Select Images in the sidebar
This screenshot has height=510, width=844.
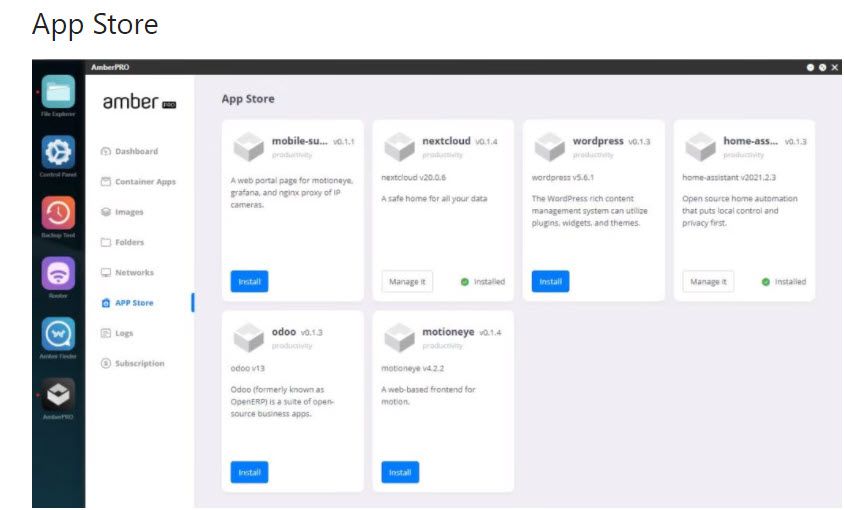129,212
